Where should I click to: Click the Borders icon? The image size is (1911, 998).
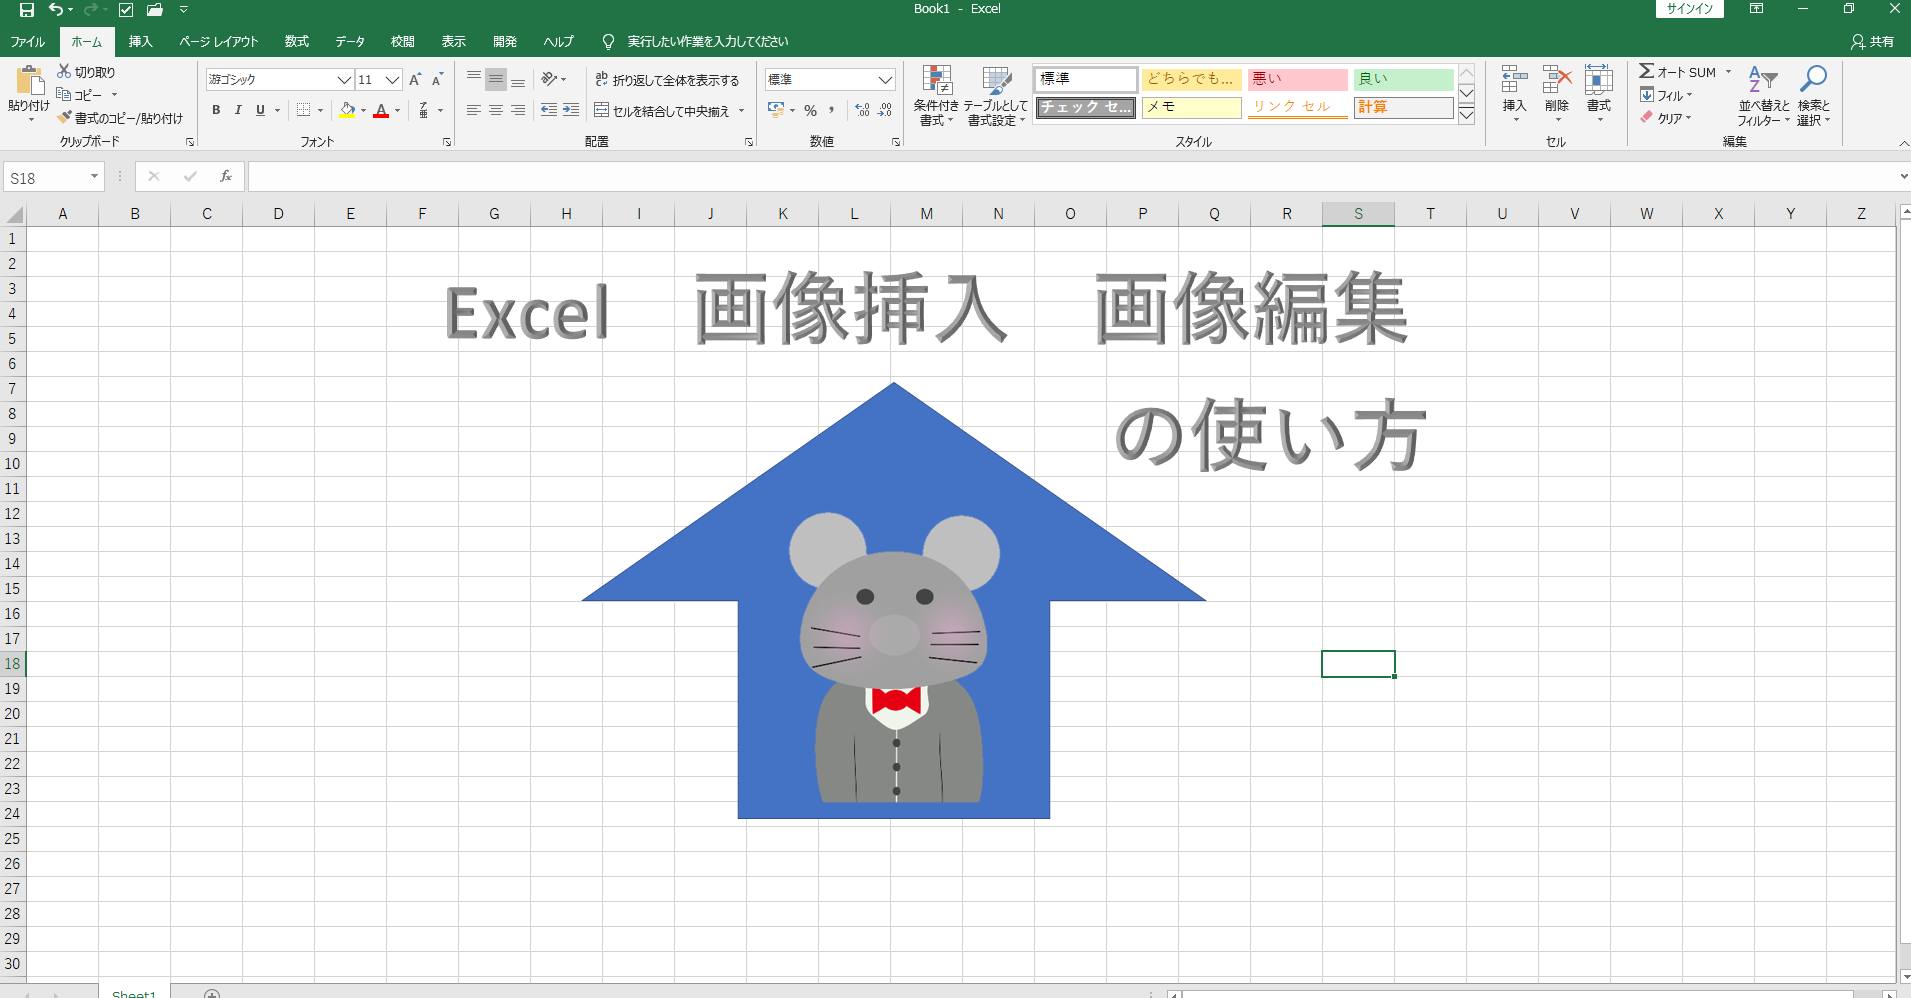click(x=303, y=110)
